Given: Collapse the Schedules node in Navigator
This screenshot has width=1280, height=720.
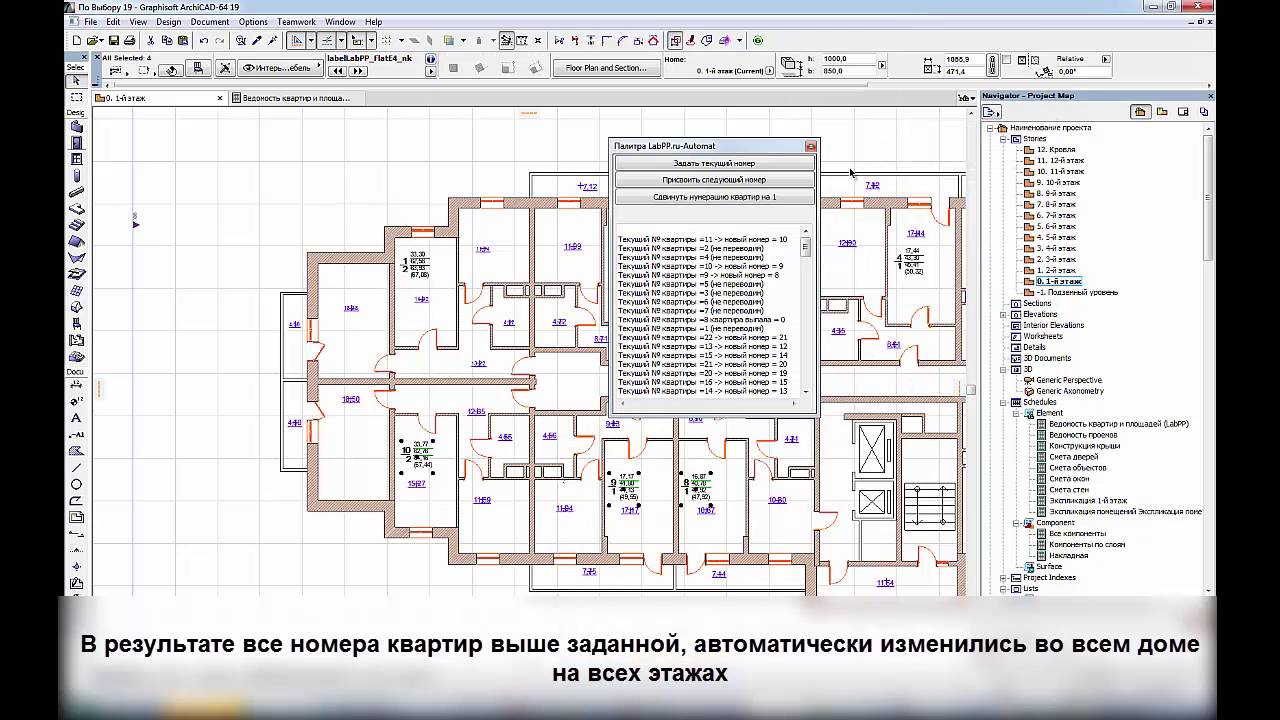Looking at the screenshot, I should [x=1003, y=402].
